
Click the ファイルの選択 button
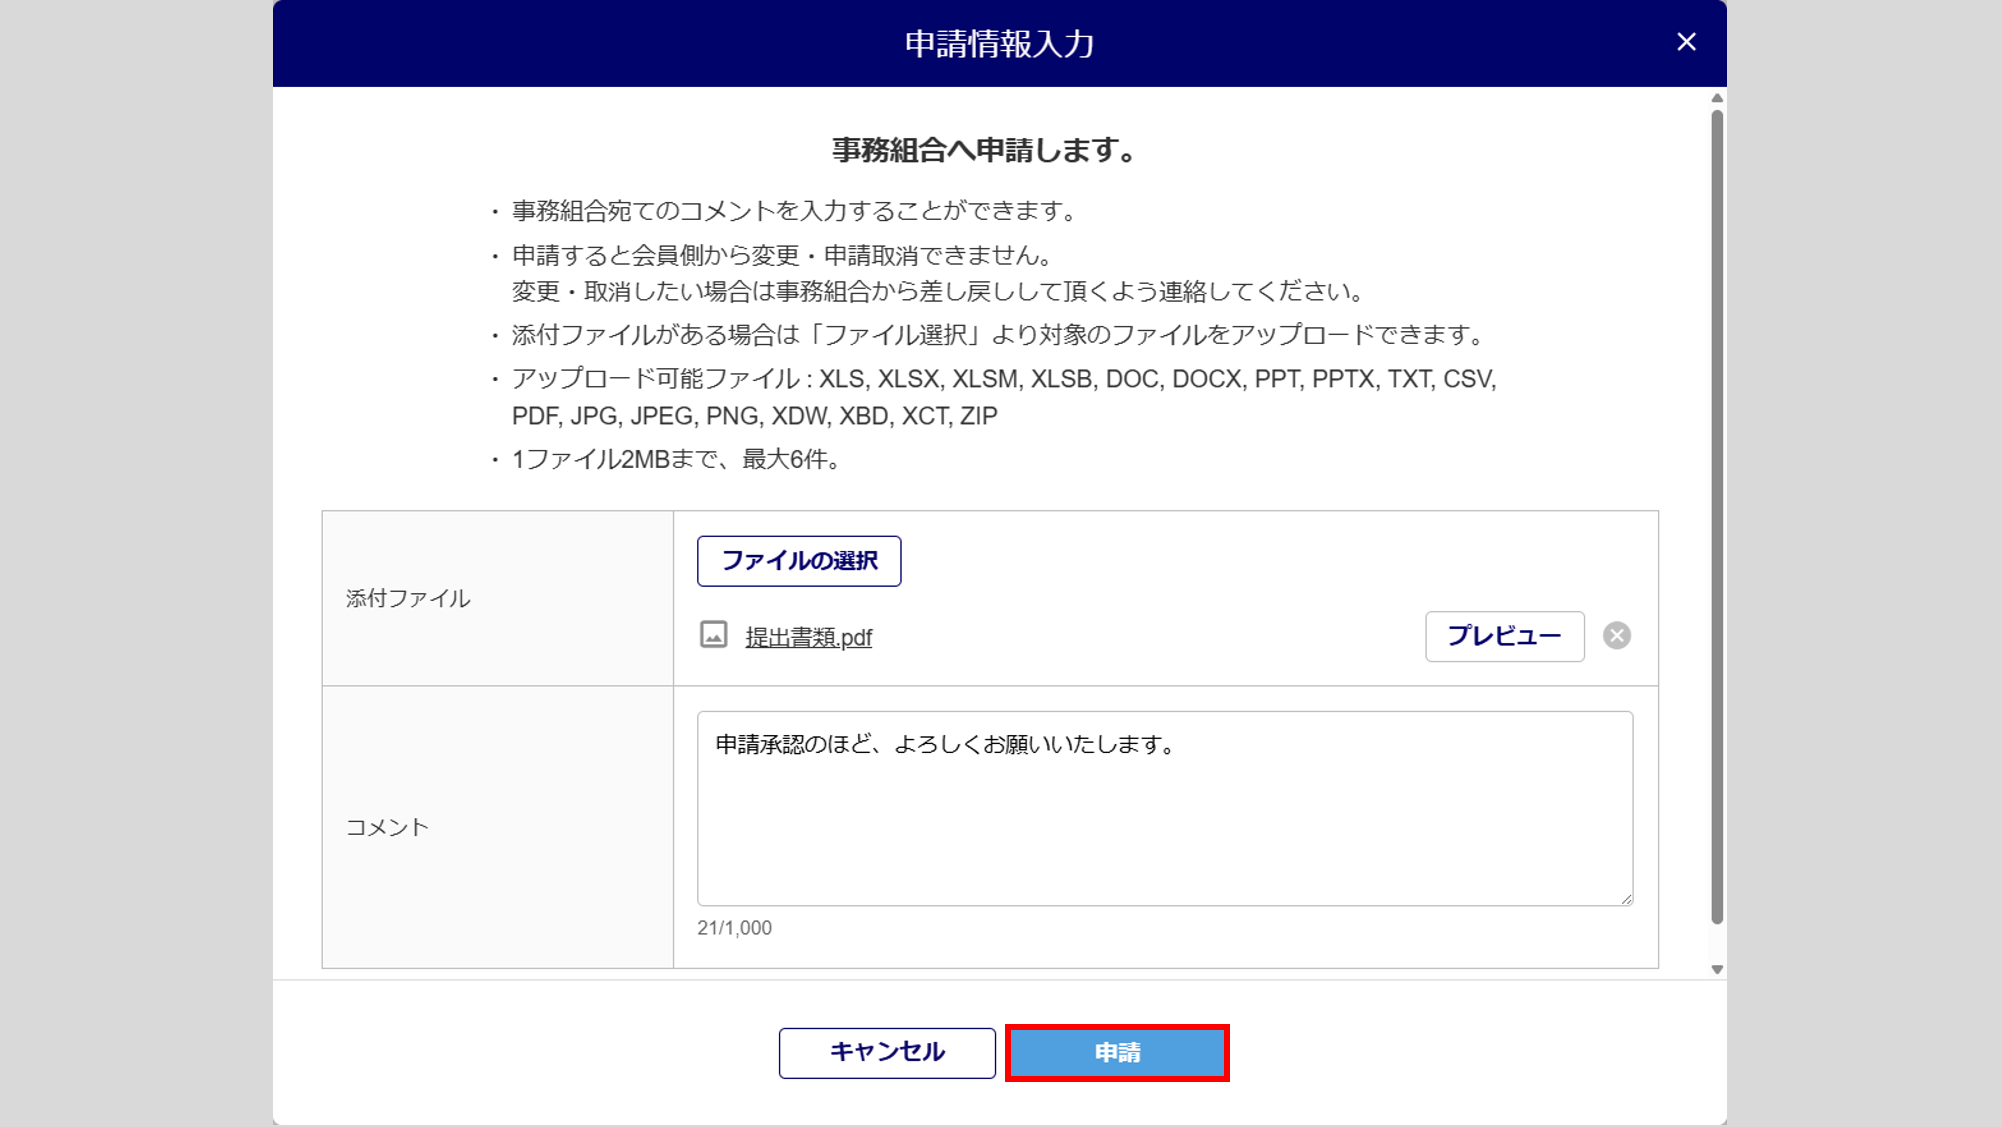pyautogui.click(x=798, y=561)
